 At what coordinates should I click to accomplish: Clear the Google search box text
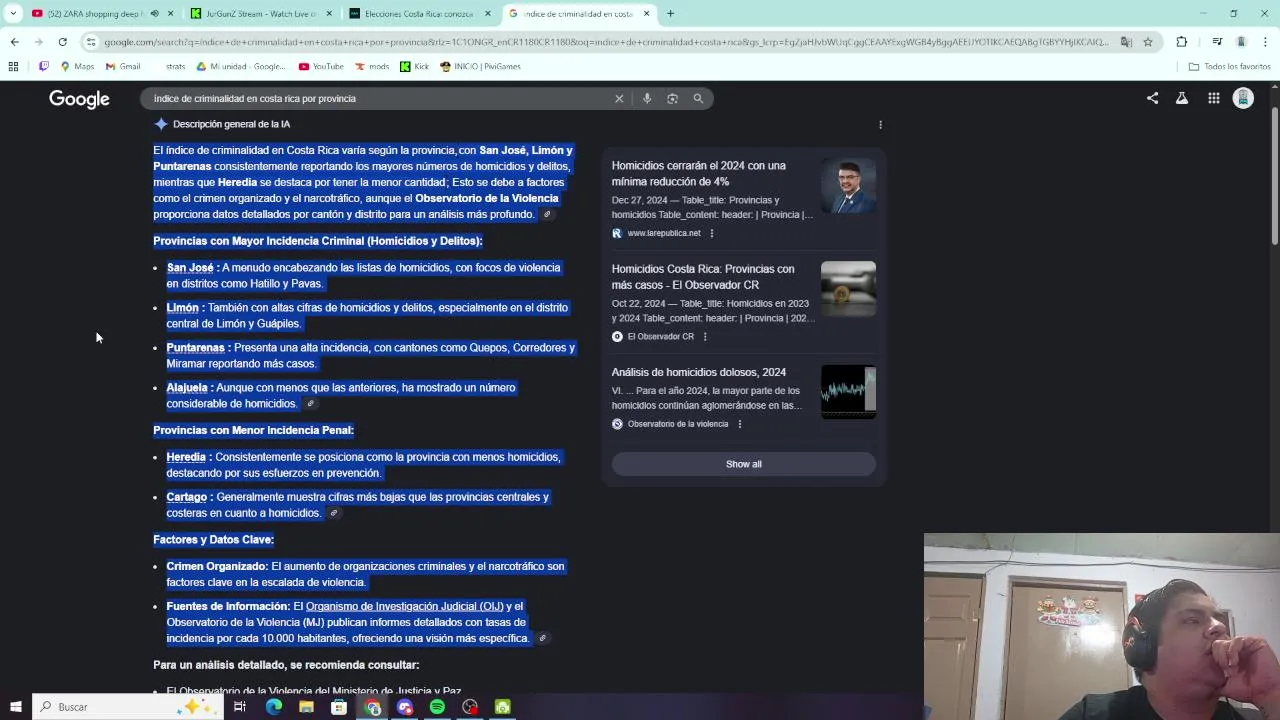[619, 98]
